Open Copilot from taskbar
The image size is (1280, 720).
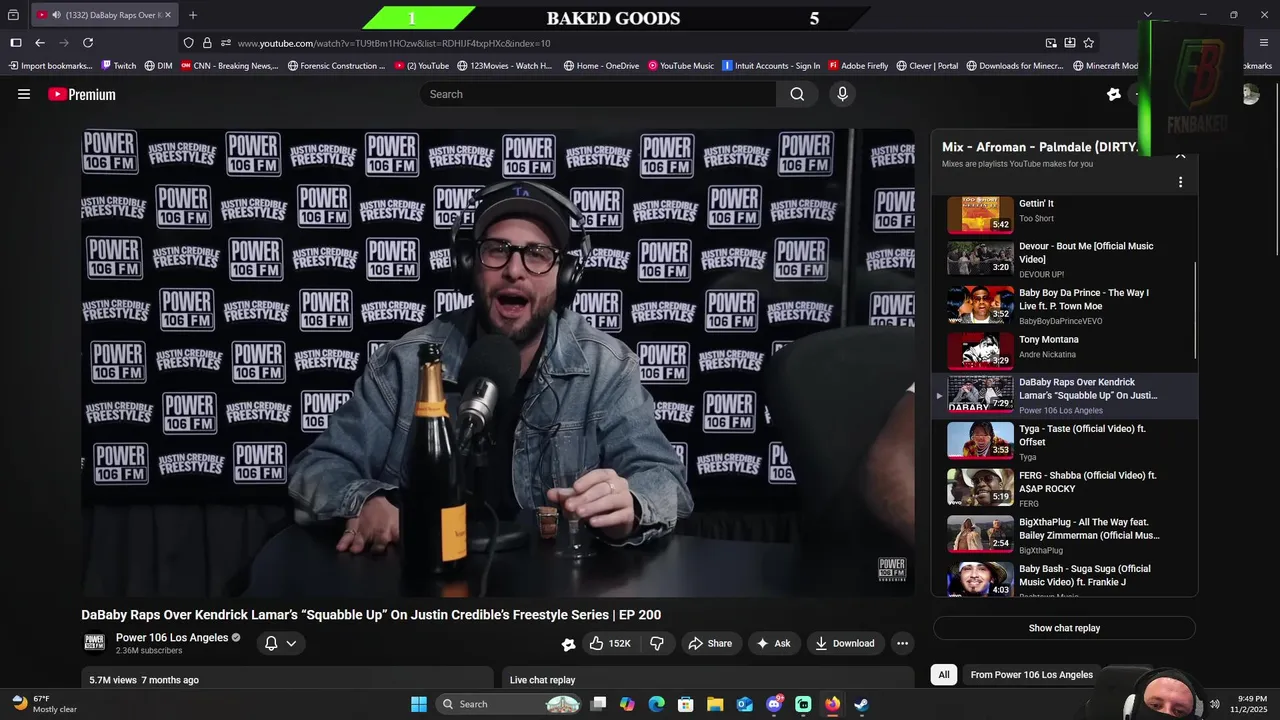(627, 704)
